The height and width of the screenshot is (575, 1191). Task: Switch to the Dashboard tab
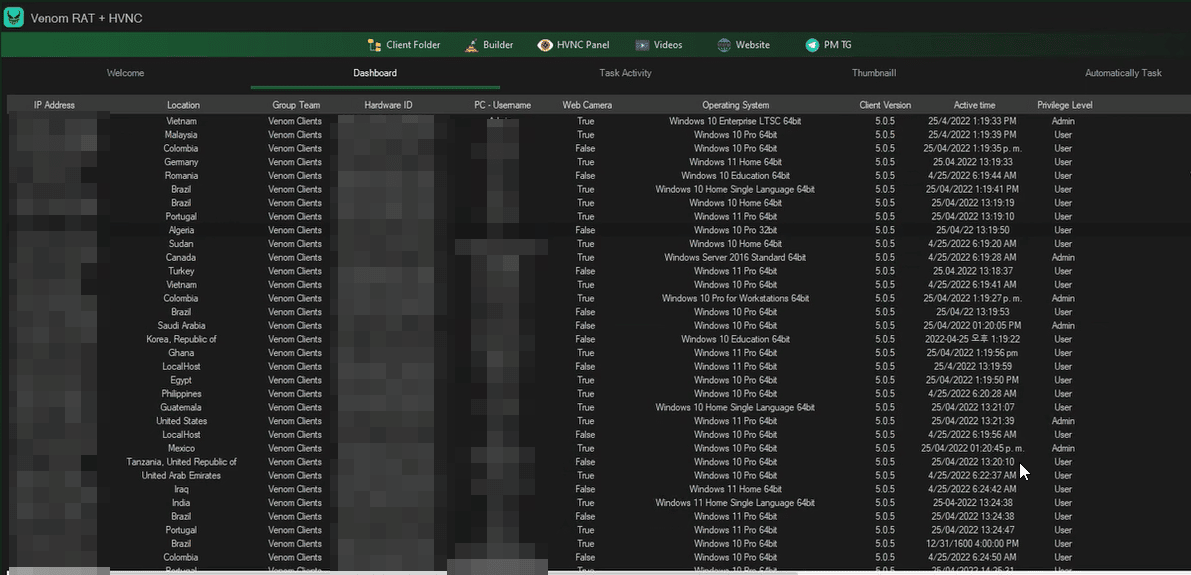coord(374,73)
